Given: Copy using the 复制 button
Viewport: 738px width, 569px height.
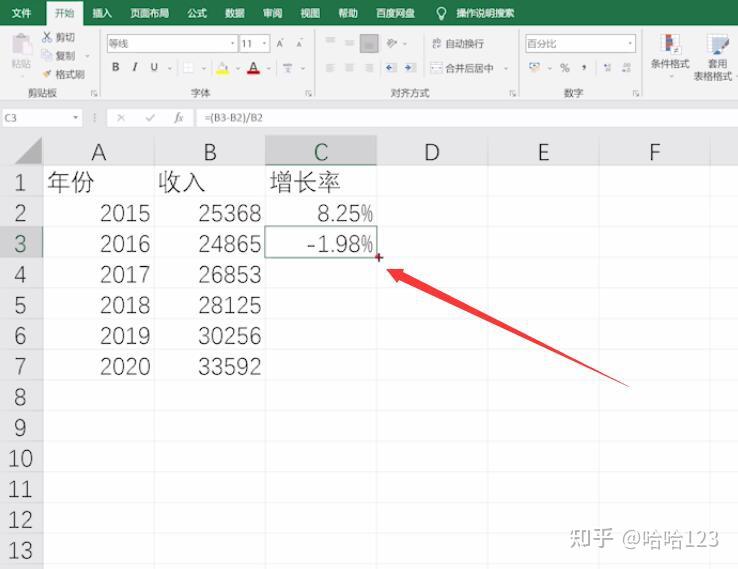Looking at the screenshot, I should (58, 56).
